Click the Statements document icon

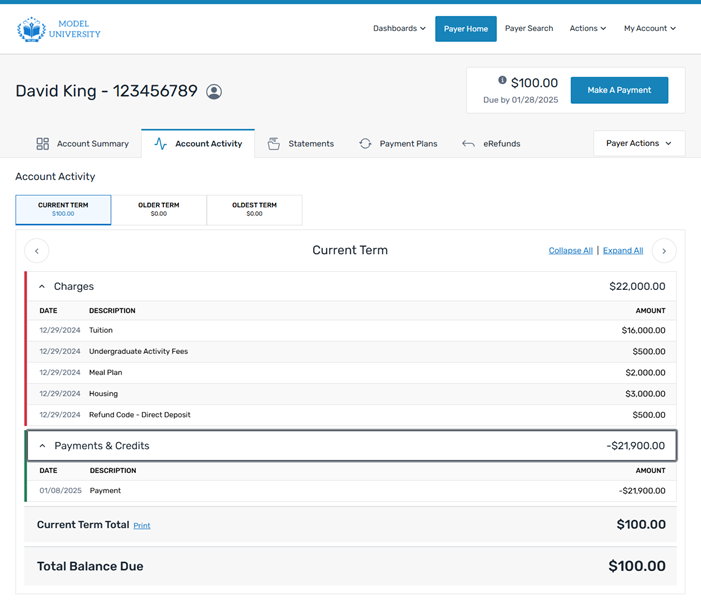274,144
